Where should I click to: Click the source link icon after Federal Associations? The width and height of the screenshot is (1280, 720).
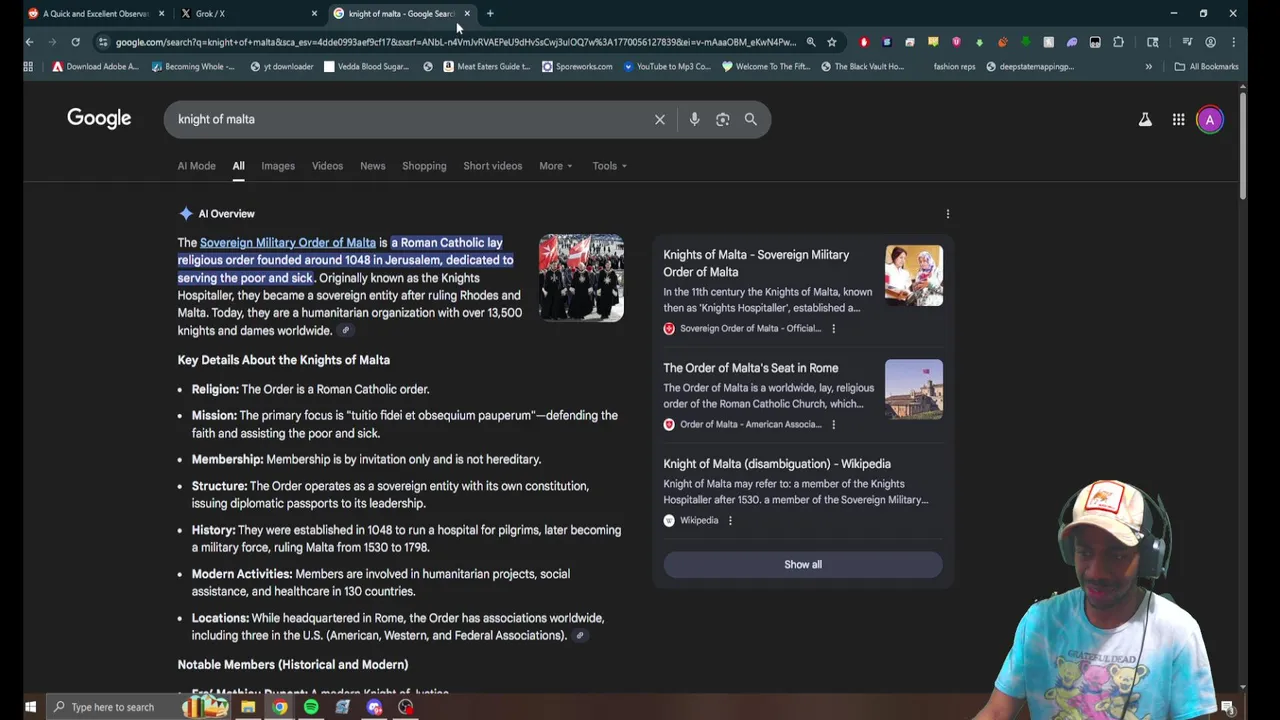(579, 636)
